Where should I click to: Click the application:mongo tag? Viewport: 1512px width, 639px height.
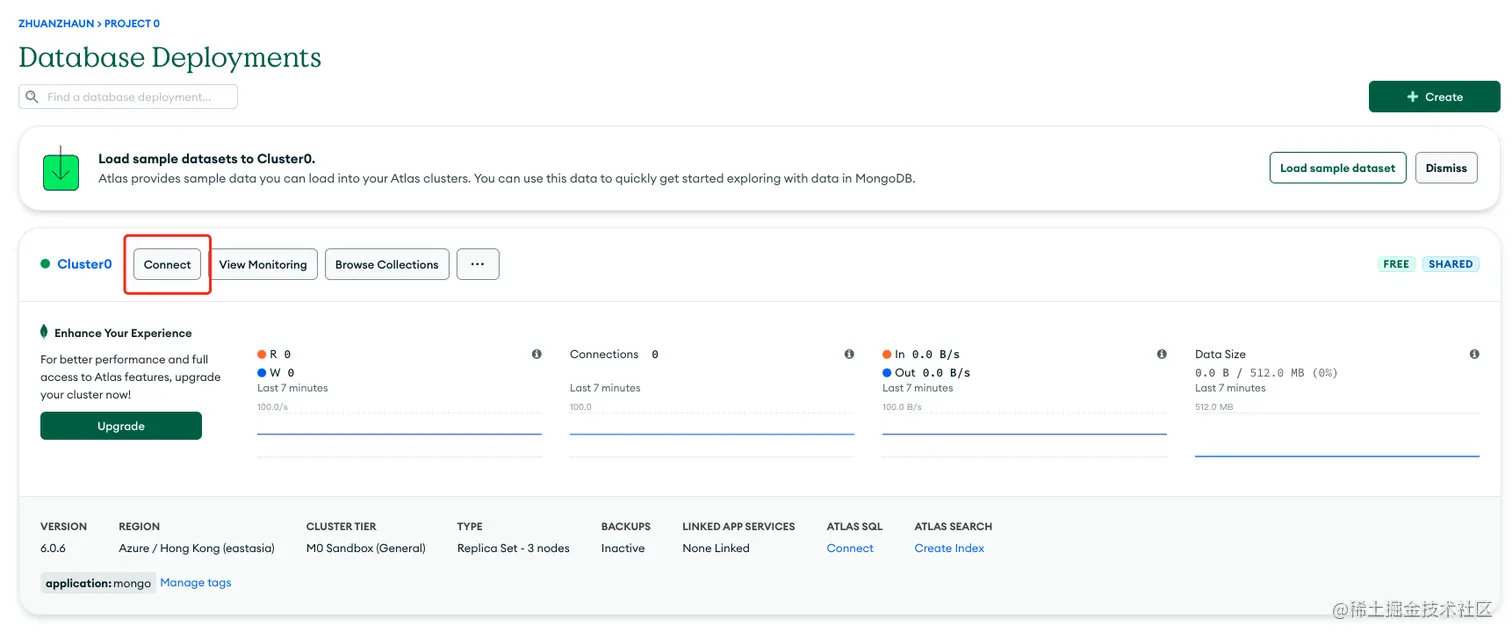pyautogui.click(x=98, y=583)
